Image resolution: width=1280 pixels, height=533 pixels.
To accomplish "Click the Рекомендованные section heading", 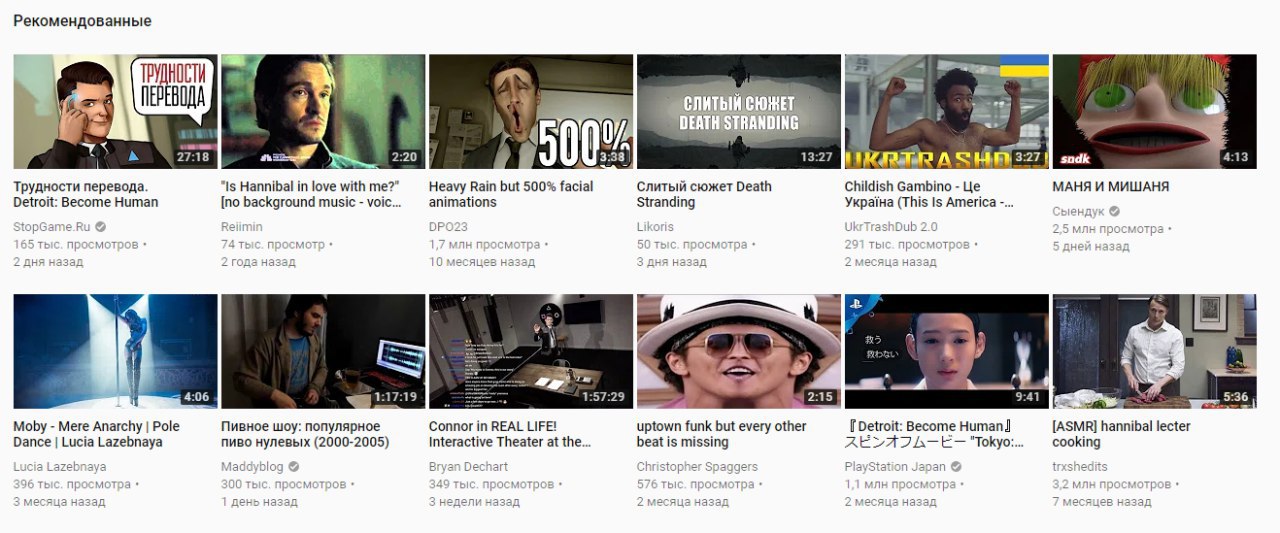I will click(83, 20).
